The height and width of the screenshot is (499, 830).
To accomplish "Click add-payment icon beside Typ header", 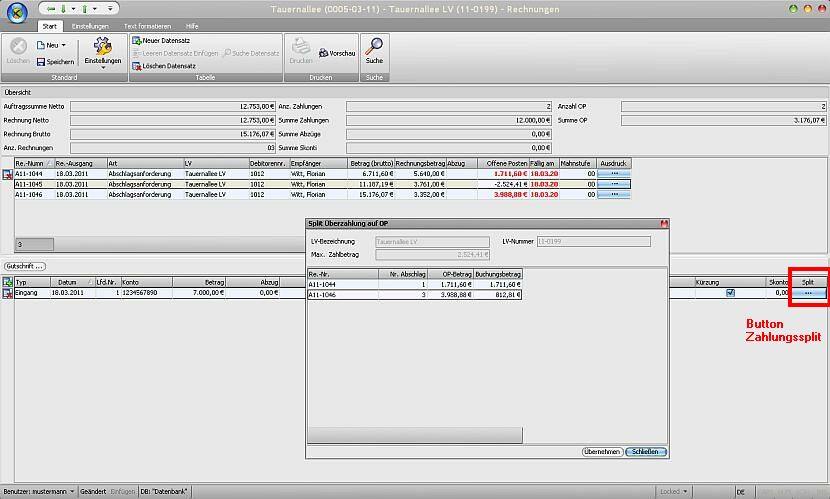I will [7, 282].
